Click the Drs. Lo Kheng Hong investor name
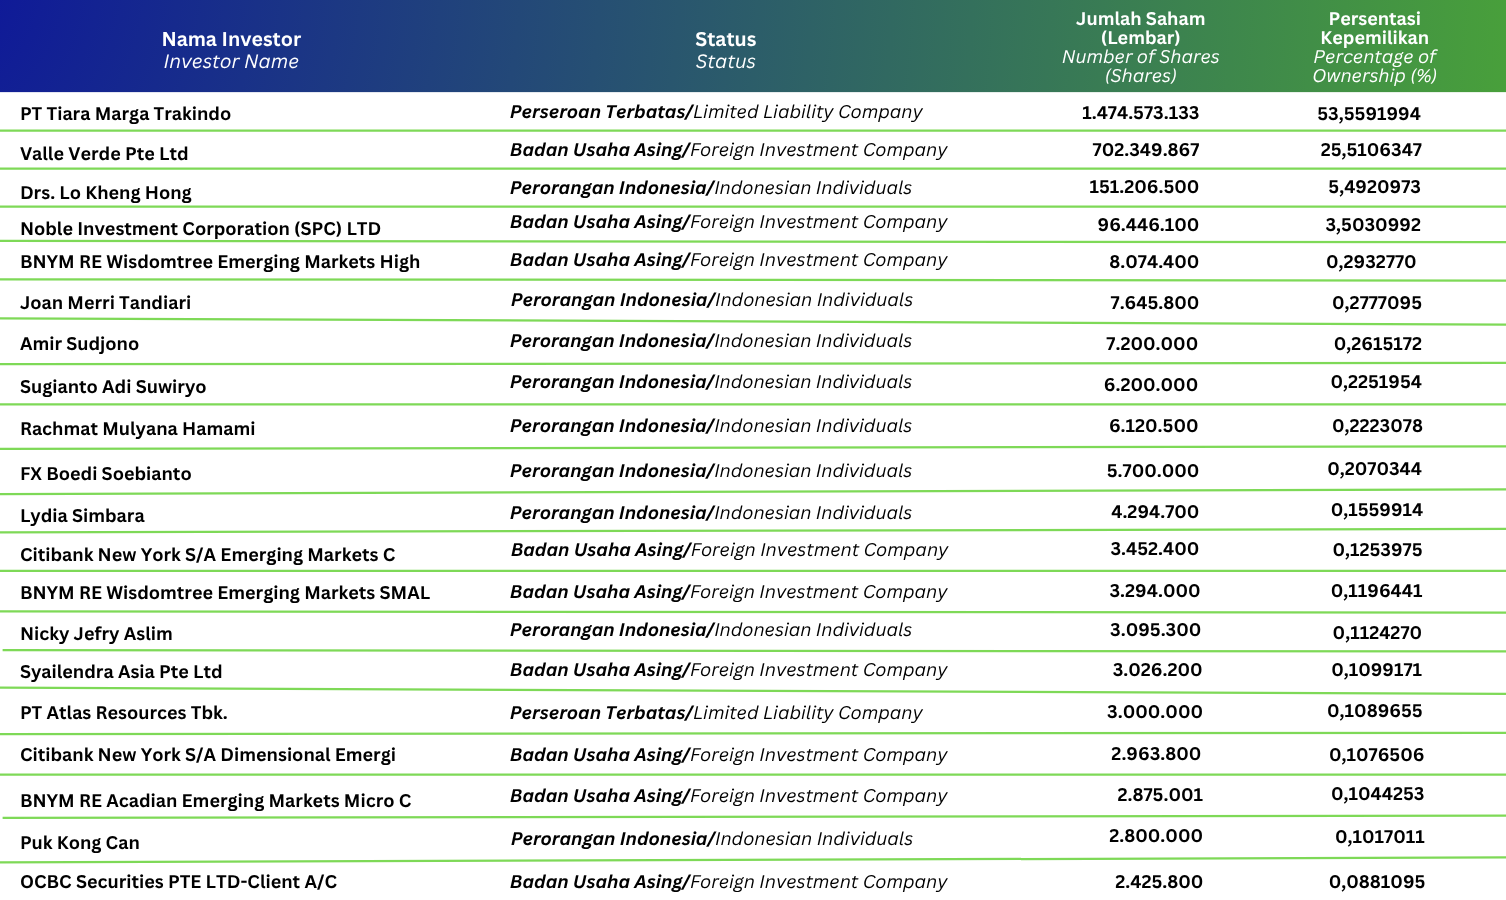The image size is (1506, 900). pos(106,193)
